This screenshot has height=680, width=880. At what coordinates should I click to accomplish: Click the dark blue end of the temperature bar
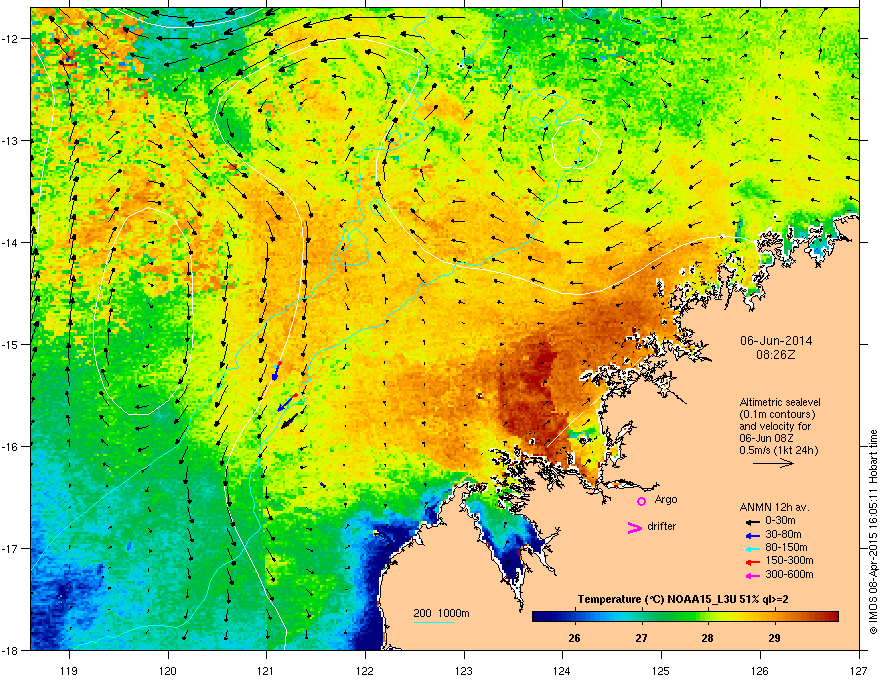539,617
